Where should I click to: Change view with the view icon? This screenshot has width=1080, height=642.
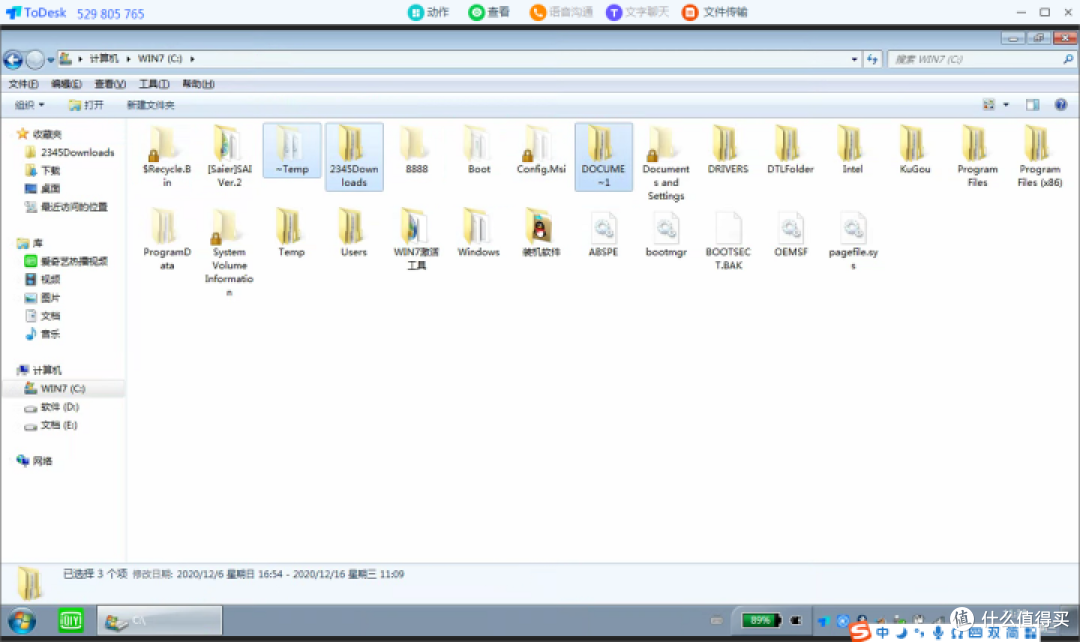tap(988, 105)
